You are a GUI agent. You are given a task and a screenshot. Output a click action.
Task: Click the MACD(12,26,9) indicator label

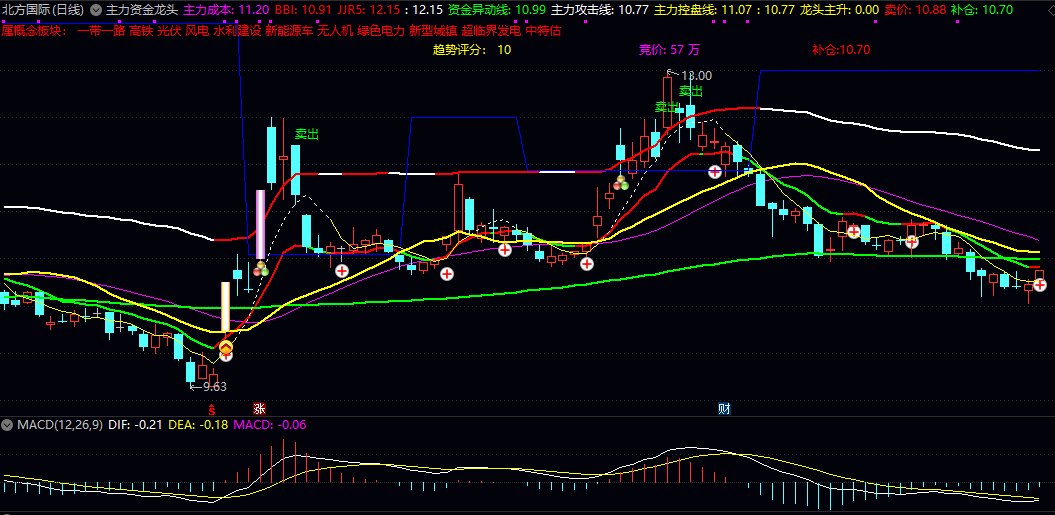[60, 425]
